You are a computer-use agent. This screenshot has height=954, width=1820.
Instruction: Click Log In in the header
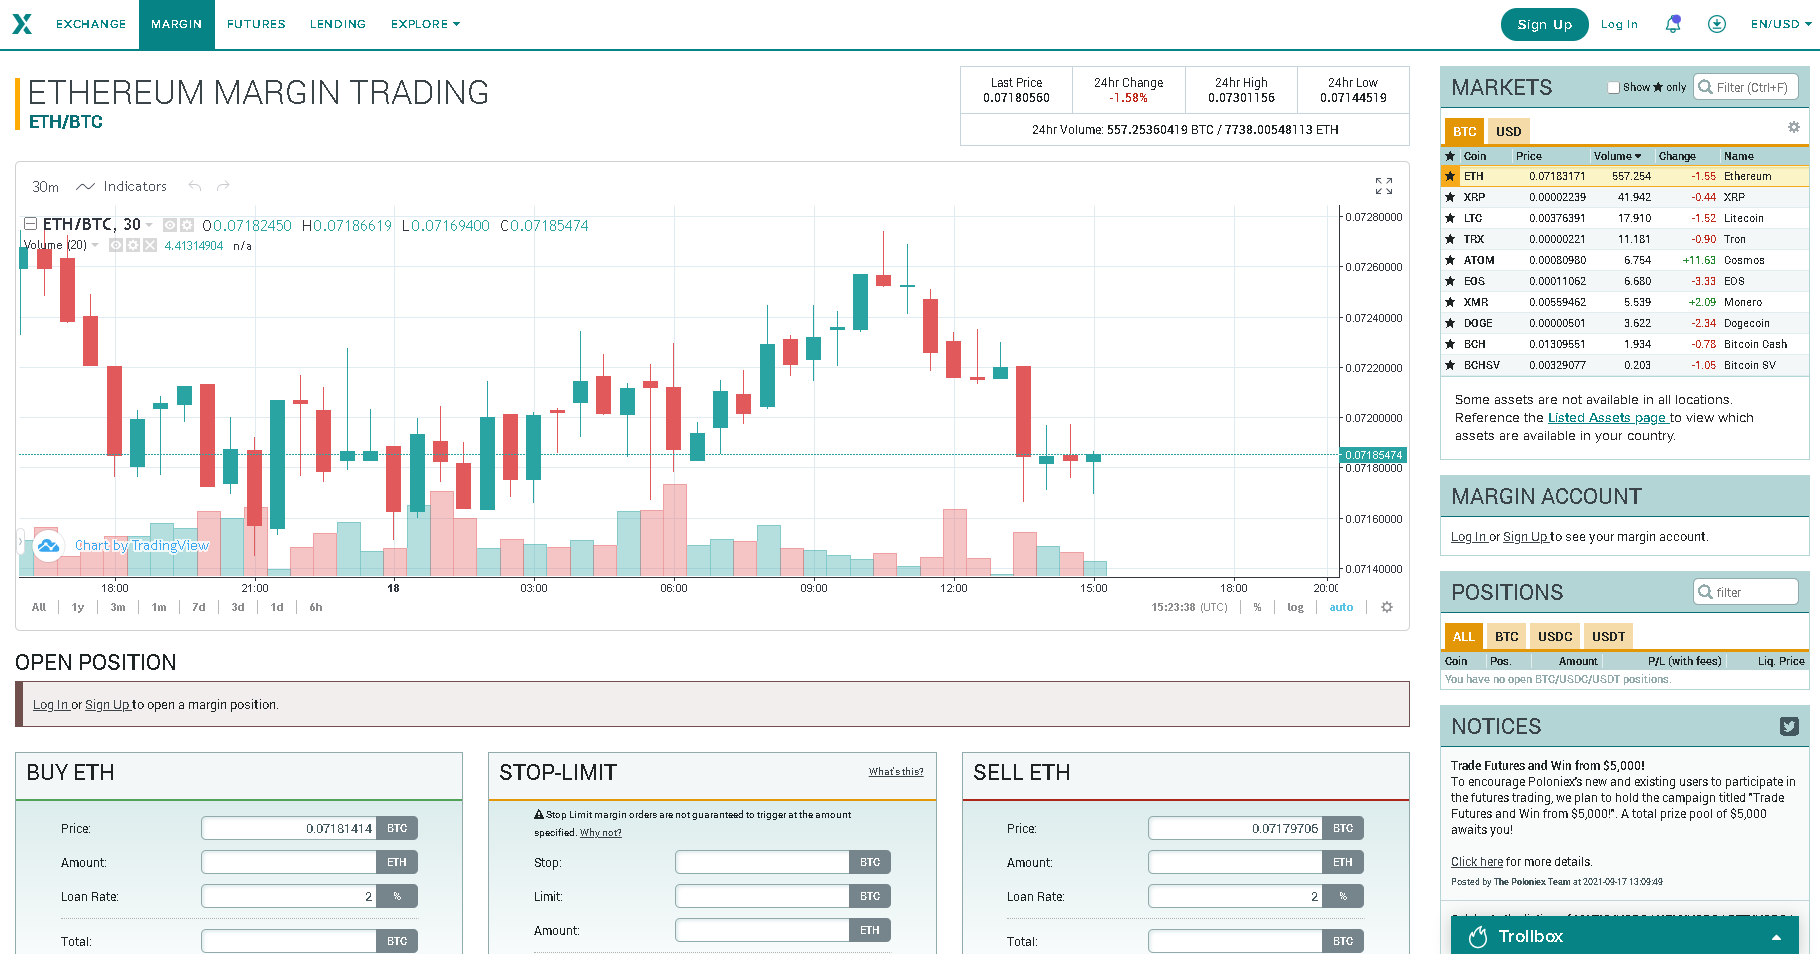(x=1619, y=24)
